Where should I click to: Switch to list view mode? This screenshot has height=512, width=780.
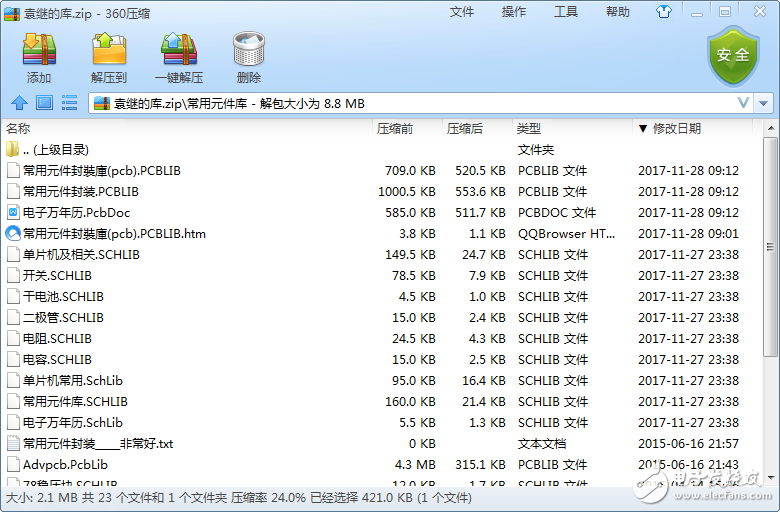pyautogui.click(x=69, y=103)
